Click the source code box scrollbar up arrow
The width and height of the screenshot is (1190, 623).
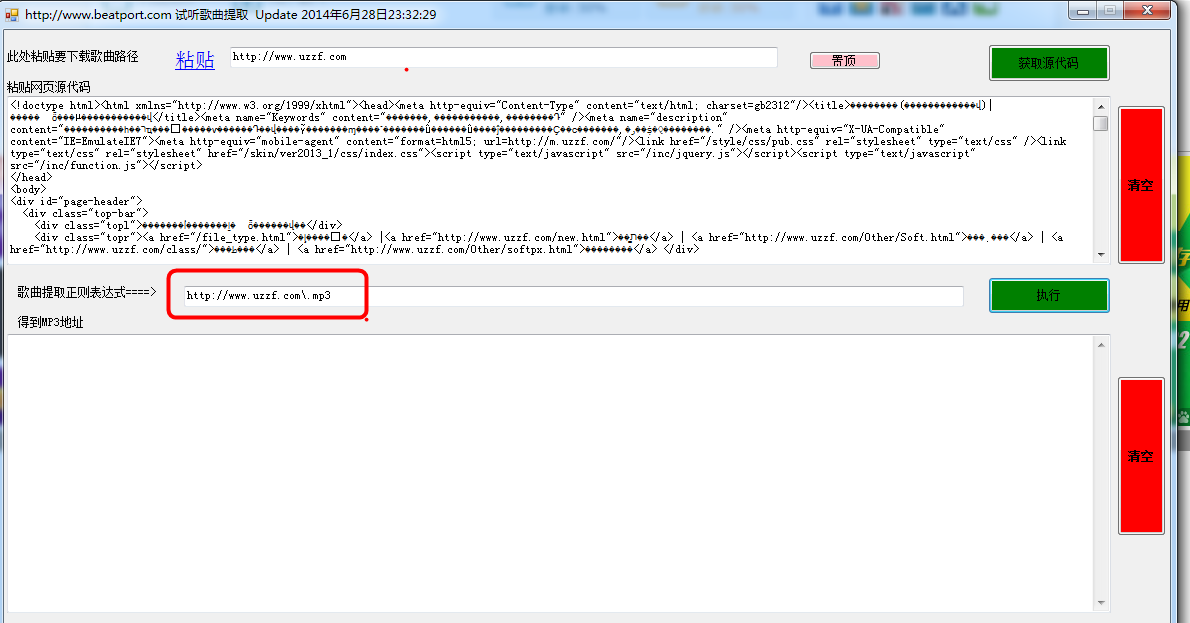point(1101,106)
